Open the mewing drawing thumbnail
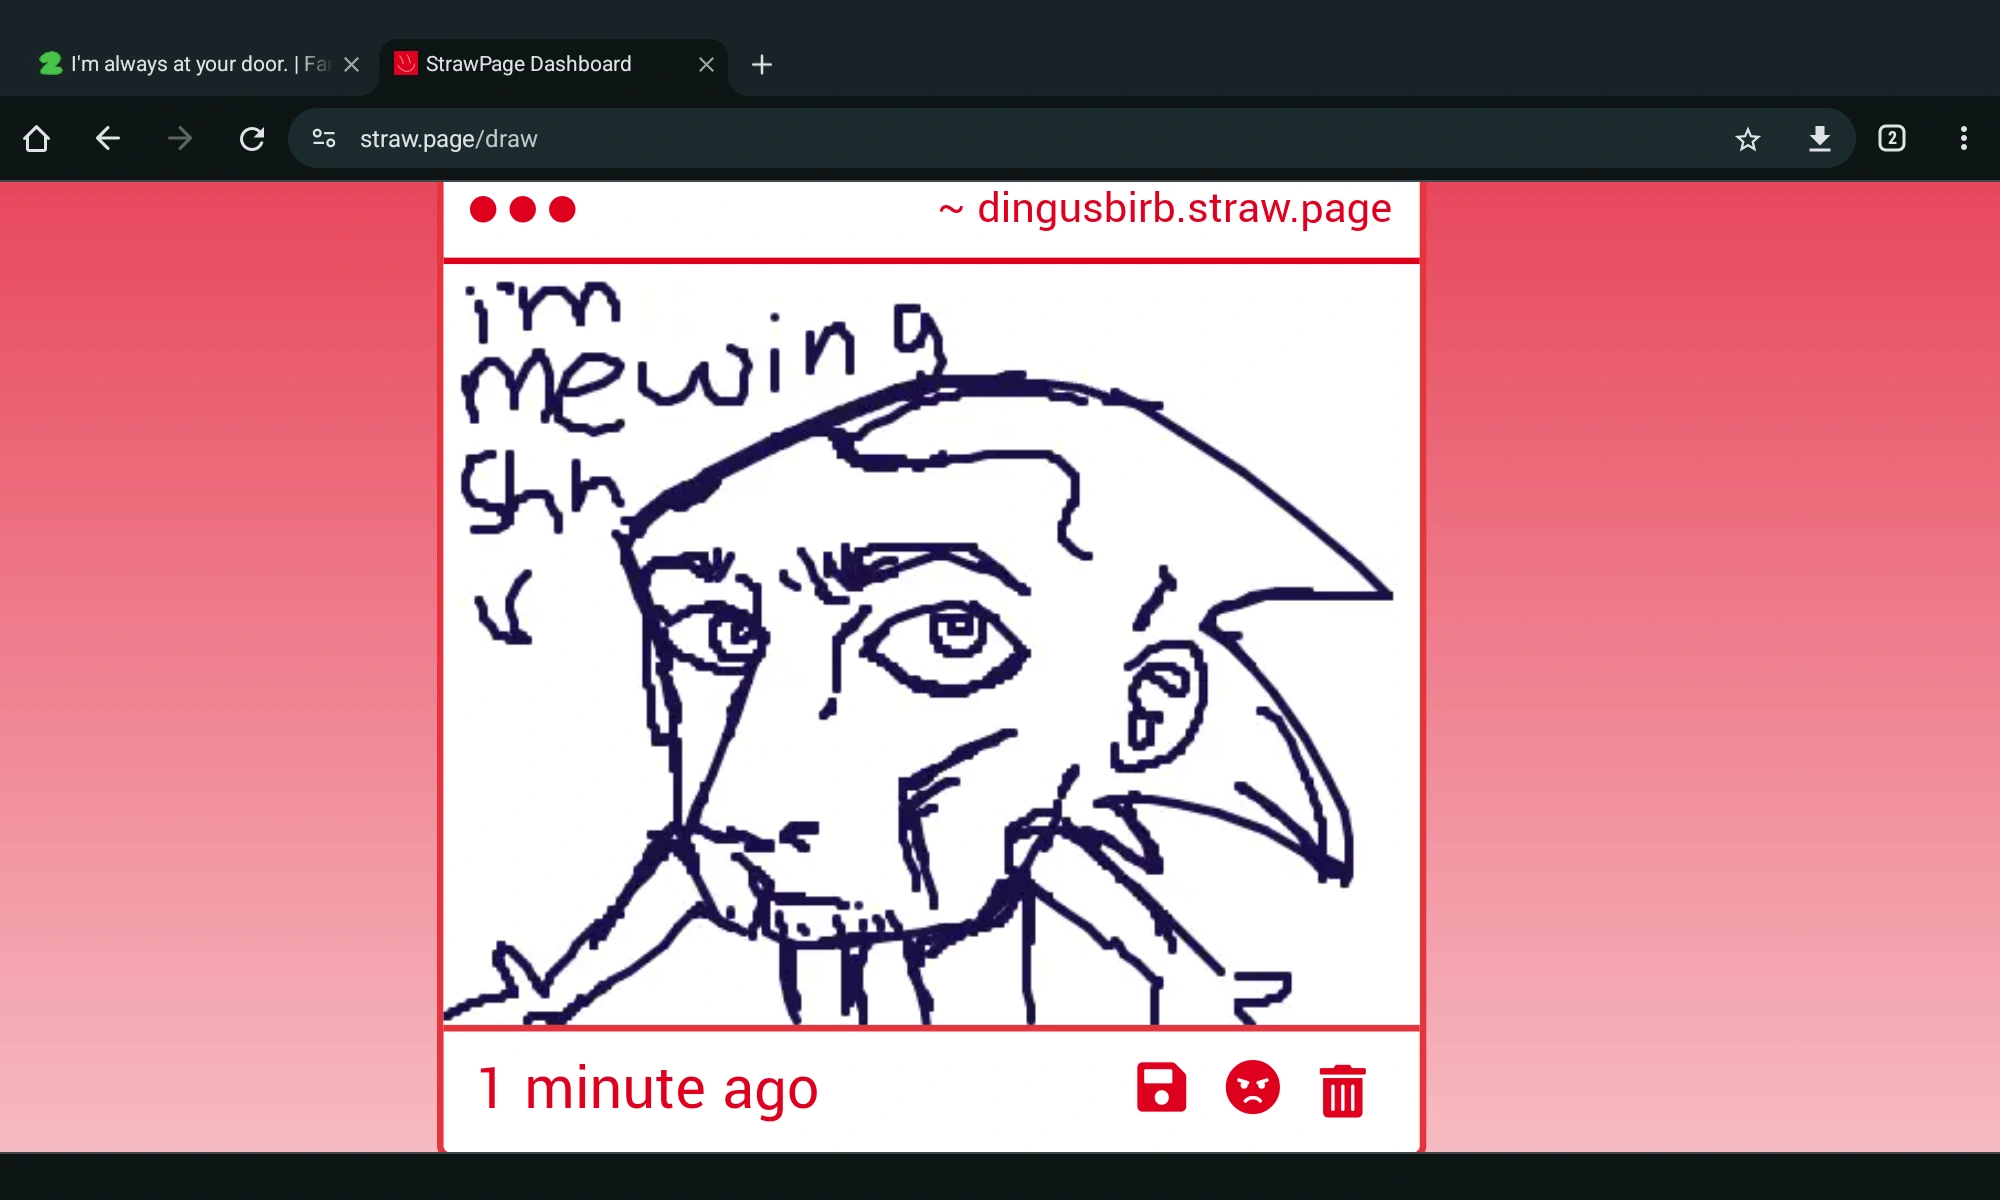Screen dimensions: 2000x1200 pyautogui.click(x=930, y=645)
